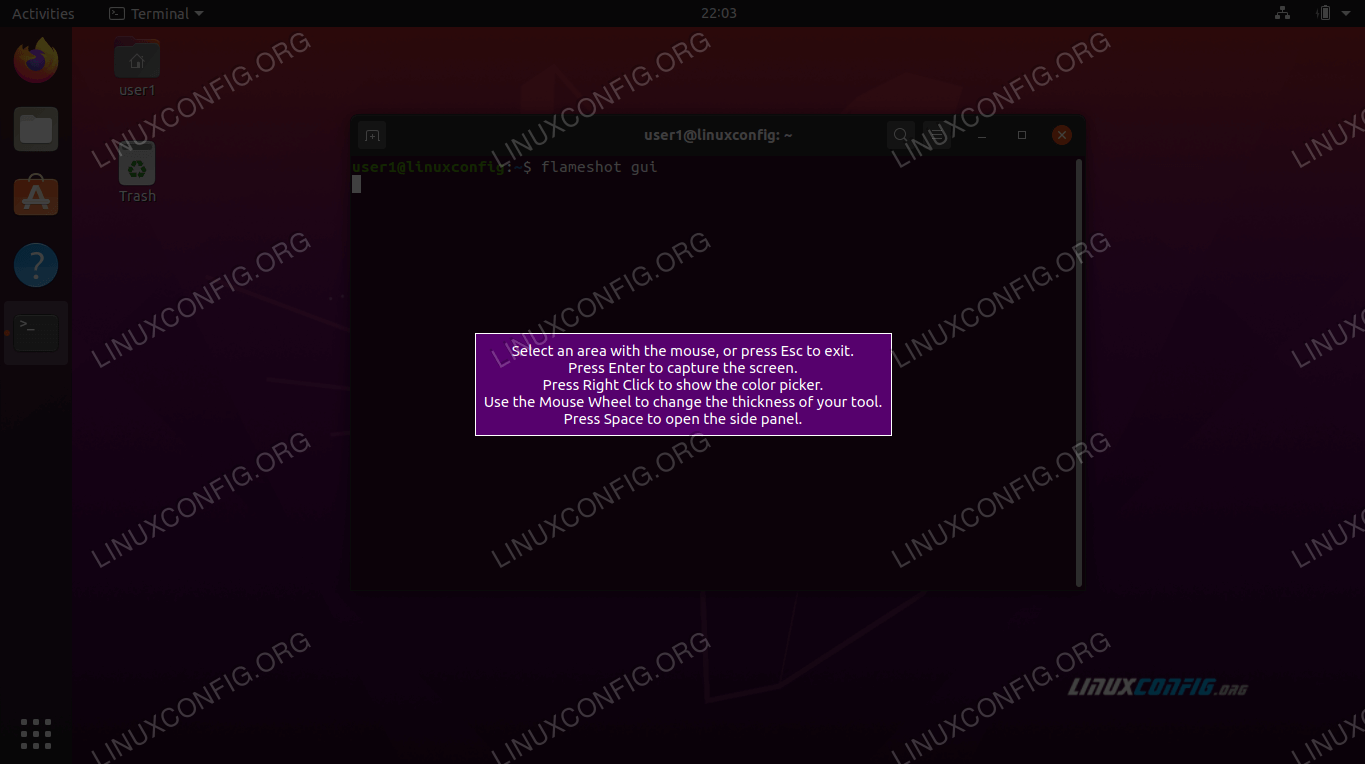
Task: Show the applications grid
Action: point(36,733)
